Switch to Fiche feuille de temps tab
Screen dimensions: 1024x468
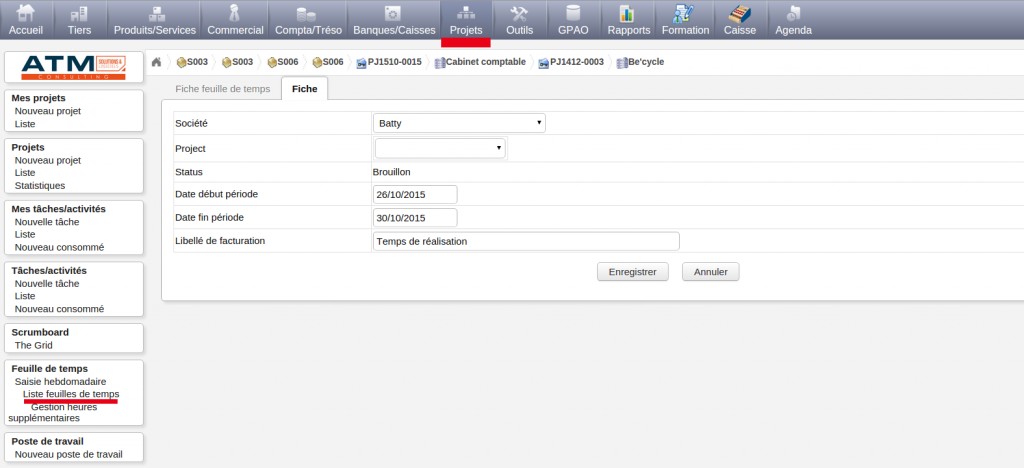tap(223, 89)
